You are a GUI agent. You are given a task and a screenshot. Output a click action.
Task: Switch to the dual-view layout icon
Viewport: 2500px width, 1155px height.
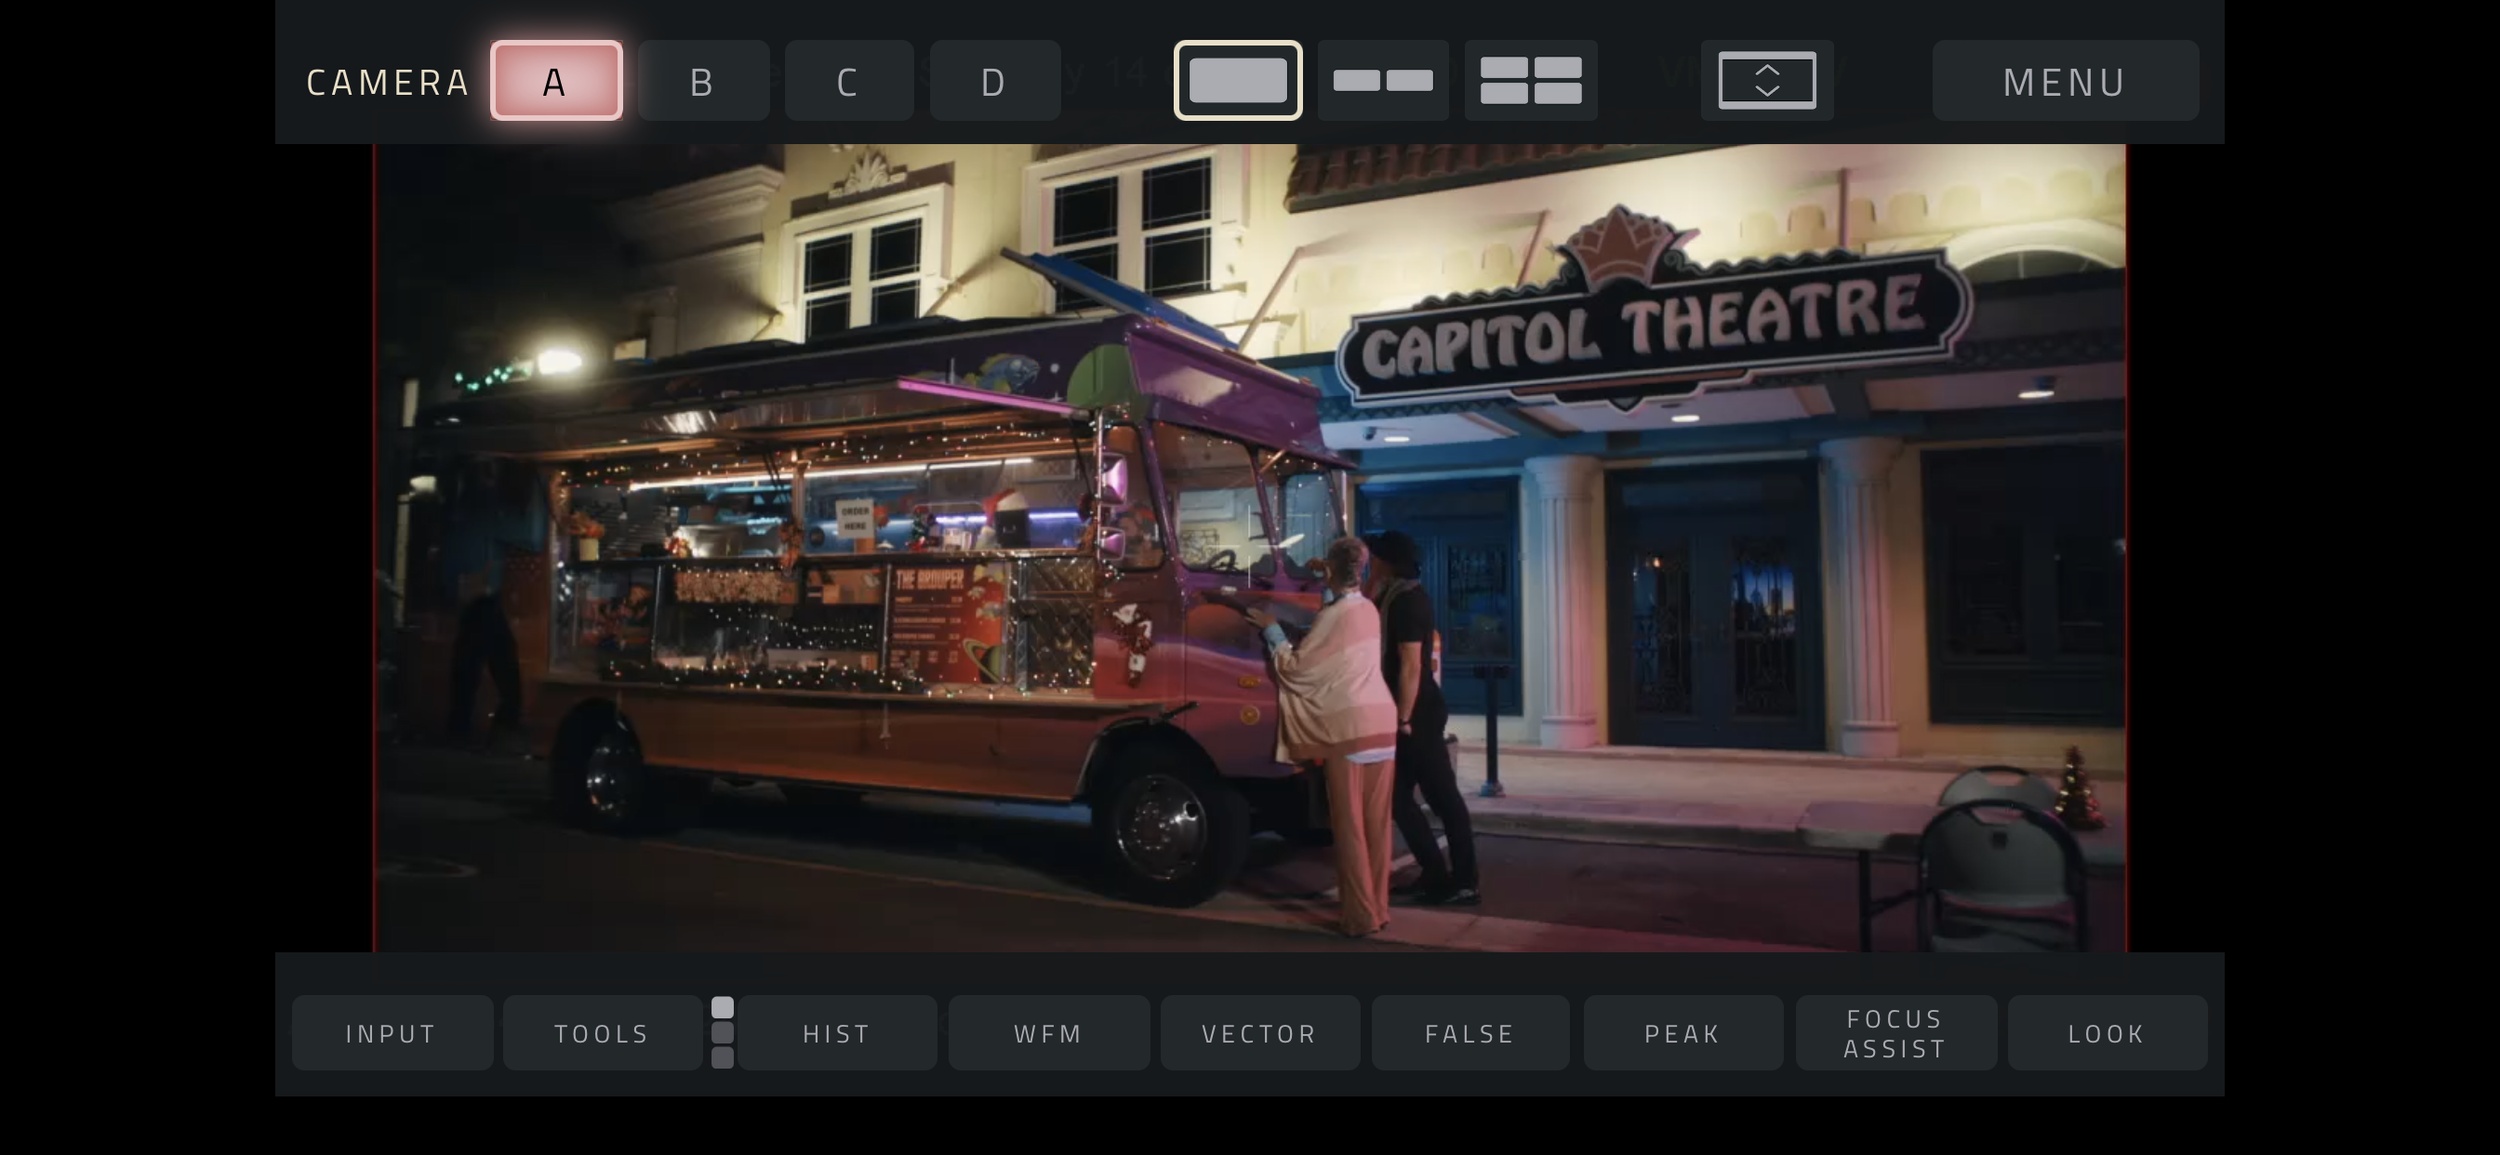pos(1382,80)
